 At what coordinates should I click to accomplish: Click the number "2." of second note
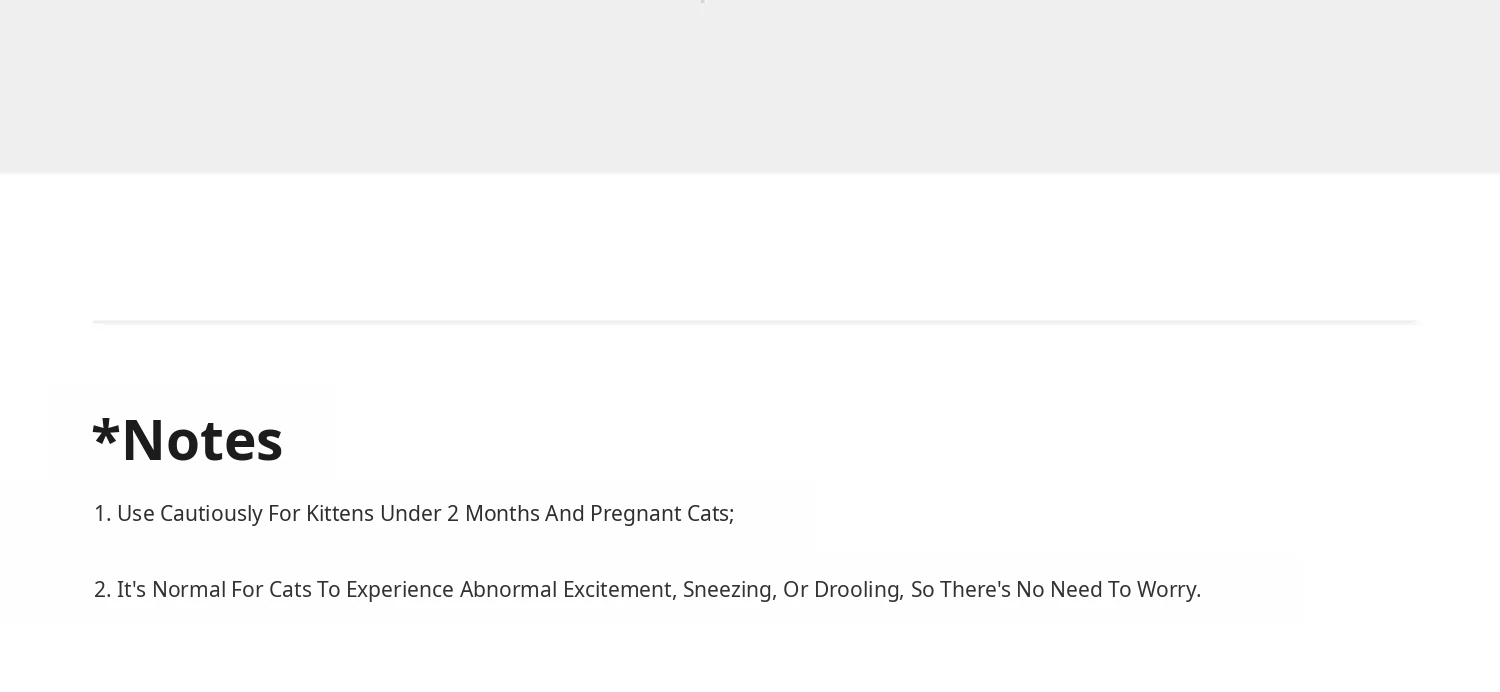[x=102, y=590]
